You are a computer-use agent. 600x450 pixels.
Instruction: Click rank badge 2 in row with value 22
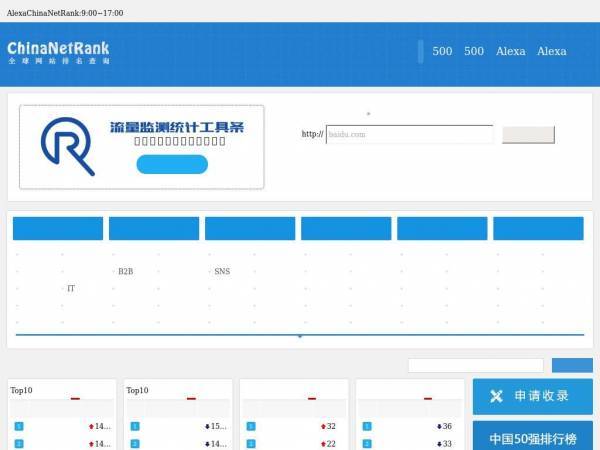click(251, 444)
